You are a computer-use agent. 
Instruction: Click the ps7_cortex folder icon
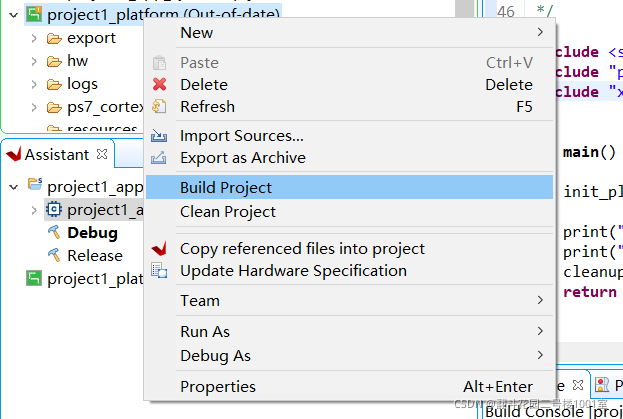54,108
